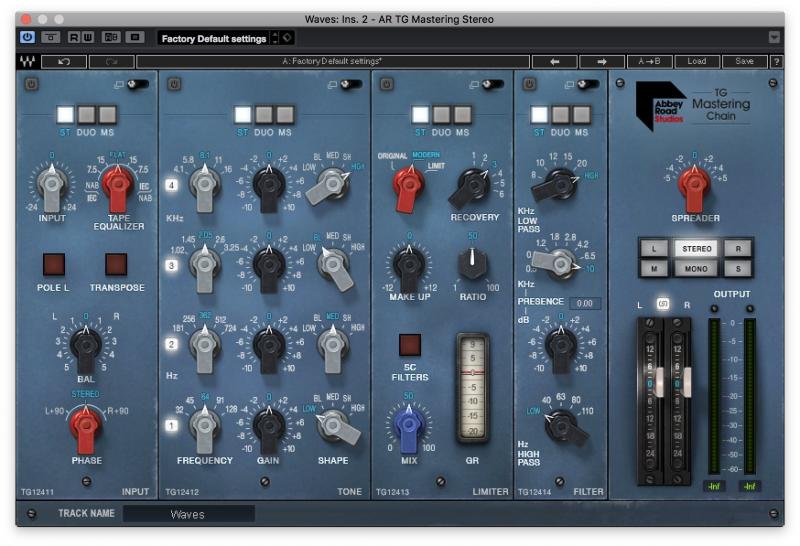Select ST mode in the LIMITER module
The image size is (800, 546).
coord(420,115)
